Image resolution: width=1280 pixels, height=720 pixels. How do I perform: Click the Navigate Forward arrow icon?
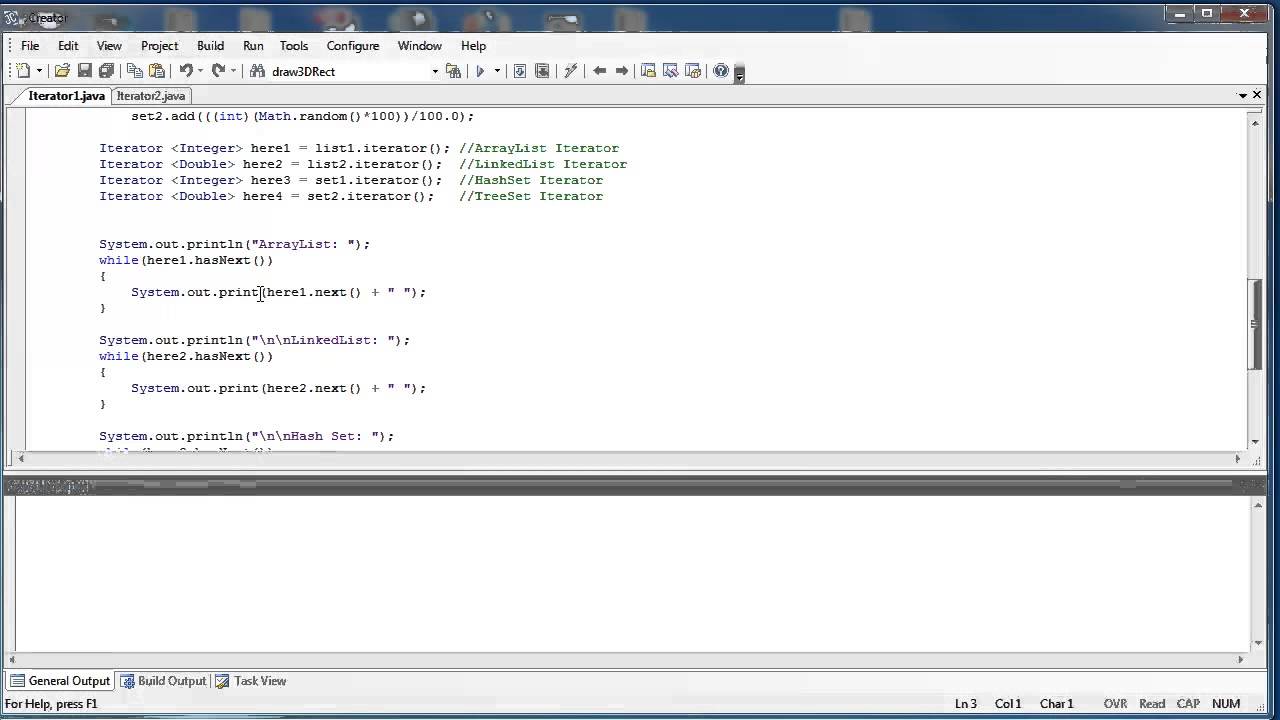(622, 71)
